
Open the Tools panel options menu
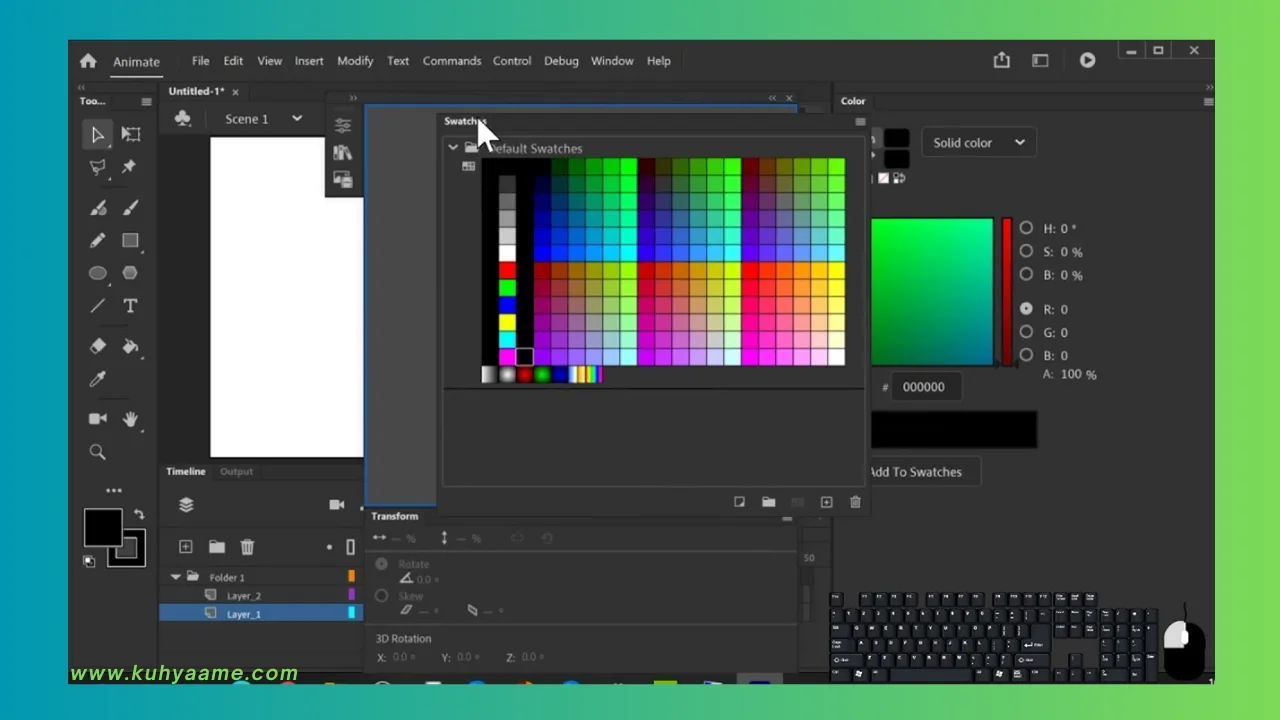tap(147, 101)
